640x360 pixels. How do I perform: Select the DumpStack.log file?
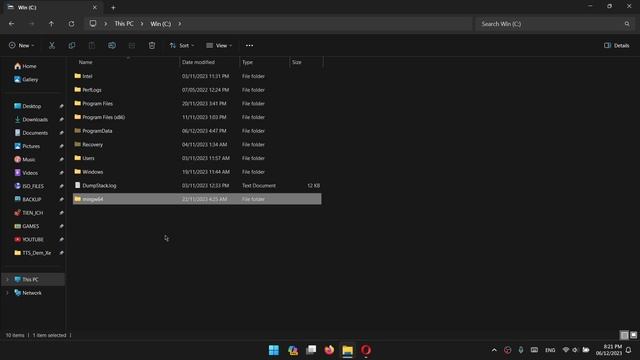[197, 186]
